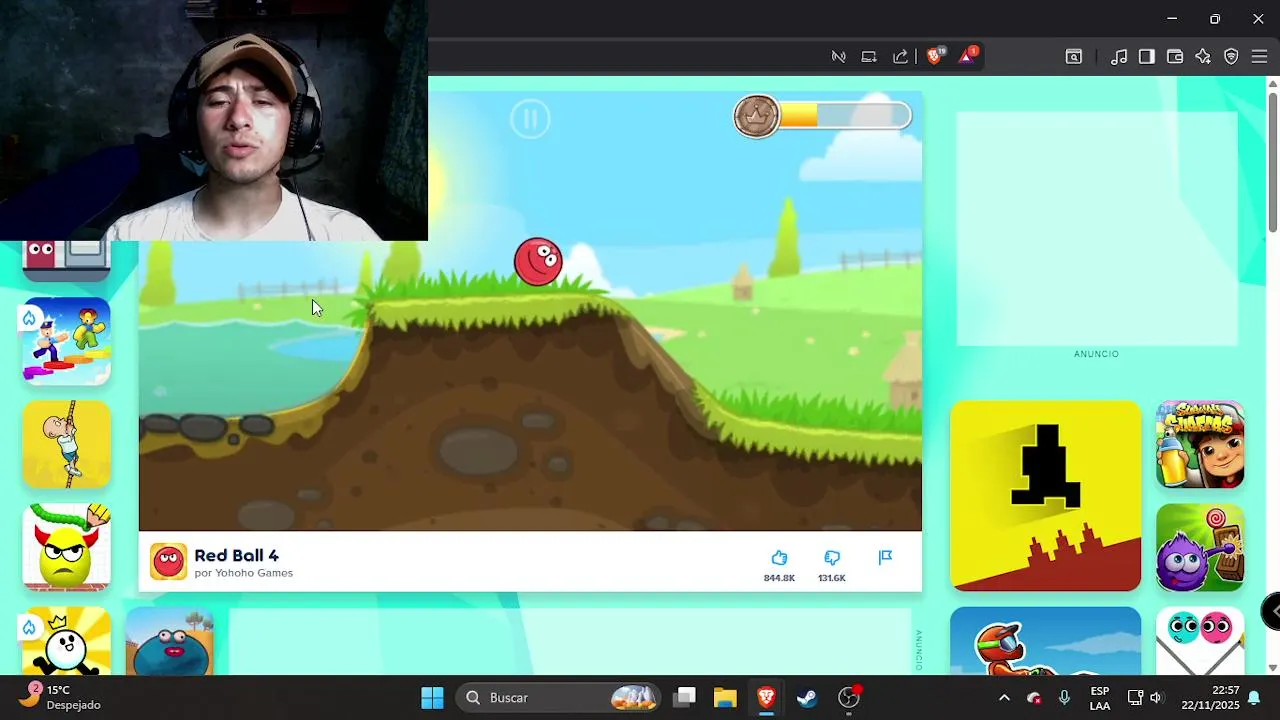The height and width of the screenshot is (720, 1280).
Task: Open OBS Studio from the taskbar
Action: click(849, 697)
